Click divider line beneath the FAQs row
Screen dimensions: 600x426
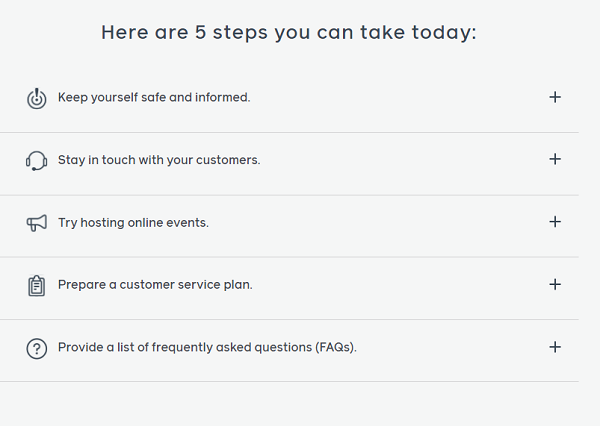[289, 382]
